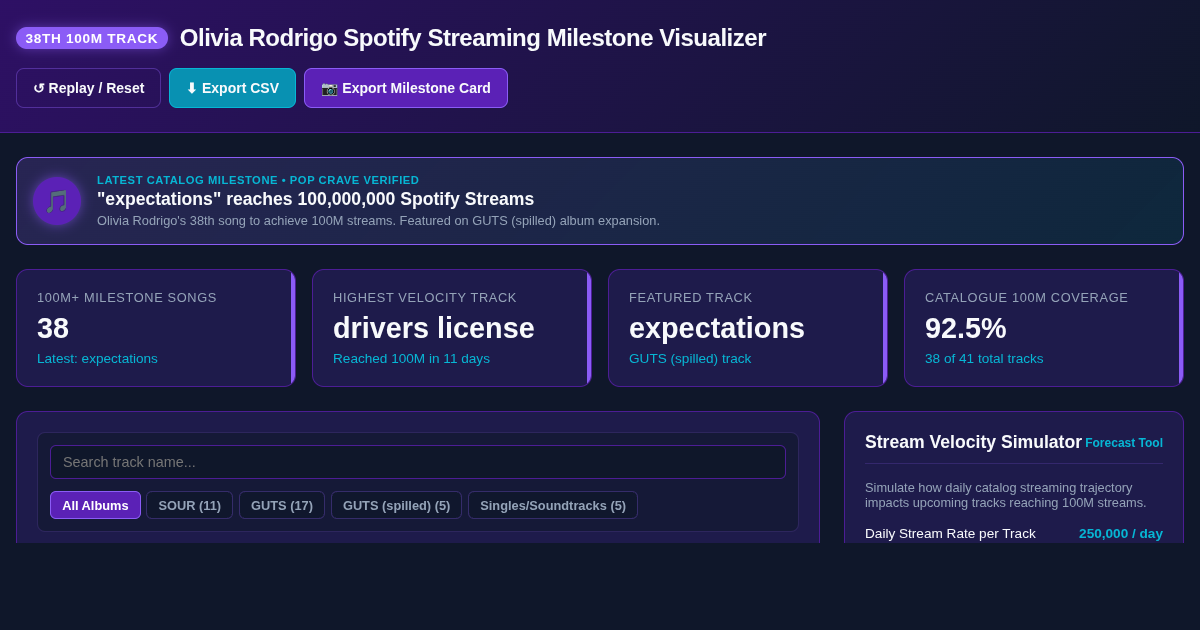Click '250,000 / day' rate value
Screen dimensions: 1200x630
[1121, 534]
